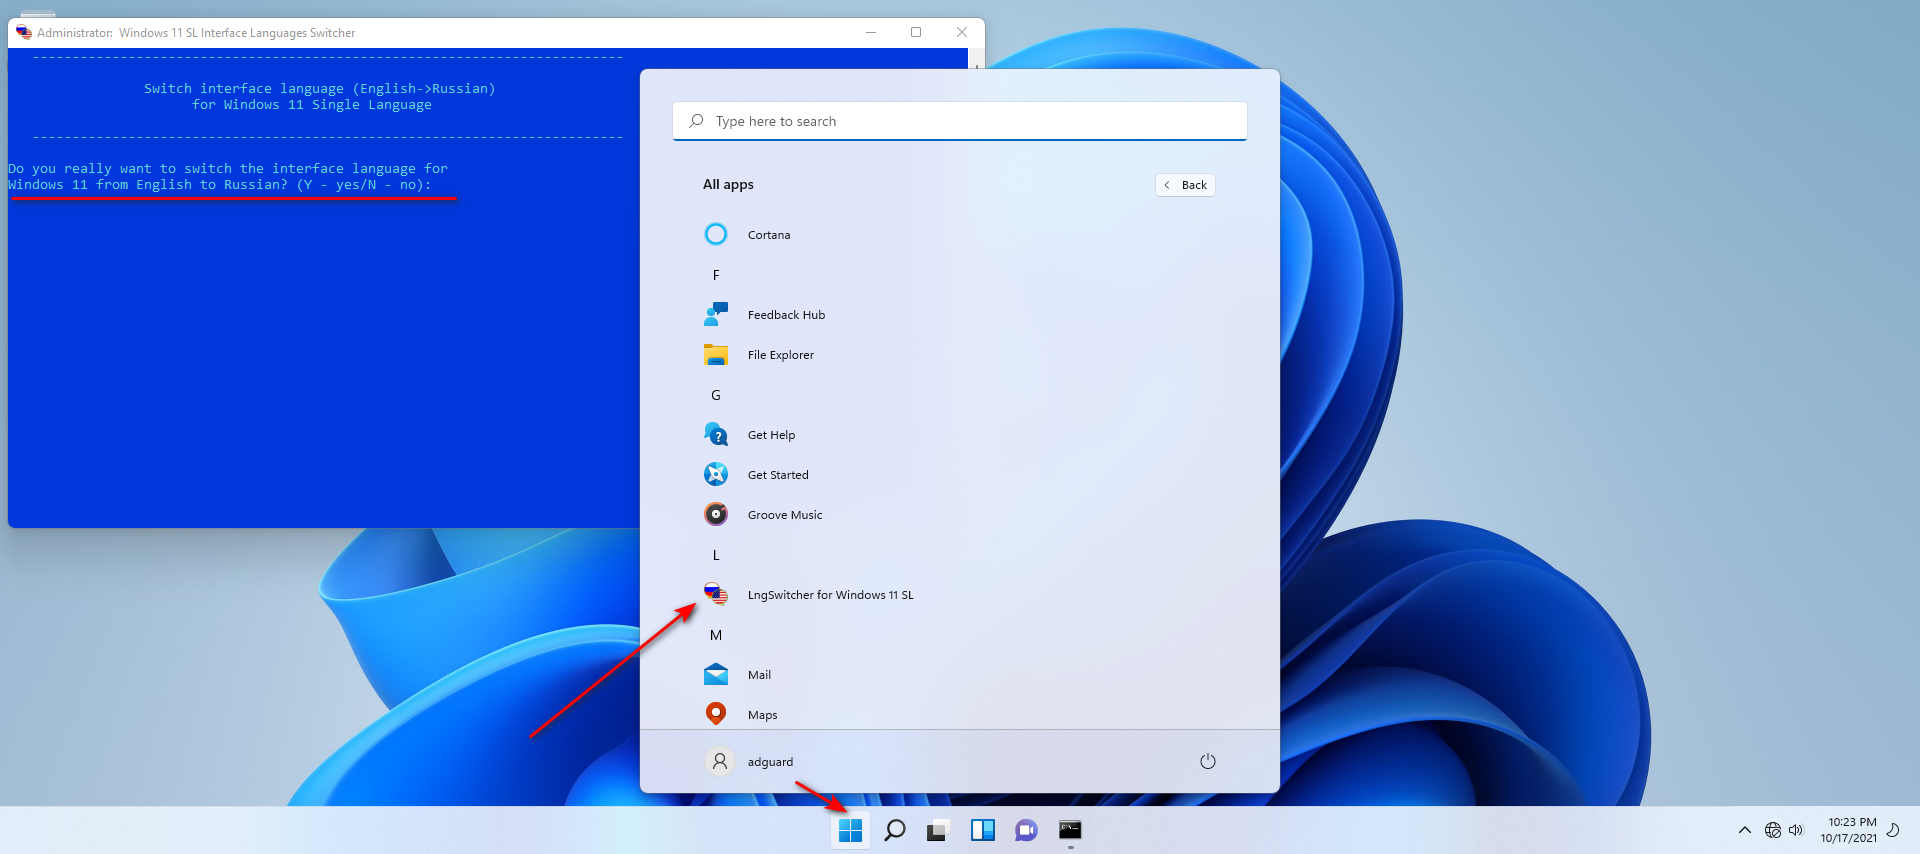Click the volume speaker tray icon
The width and height of the screenshot is (1920, 854).
(1796, 830)
